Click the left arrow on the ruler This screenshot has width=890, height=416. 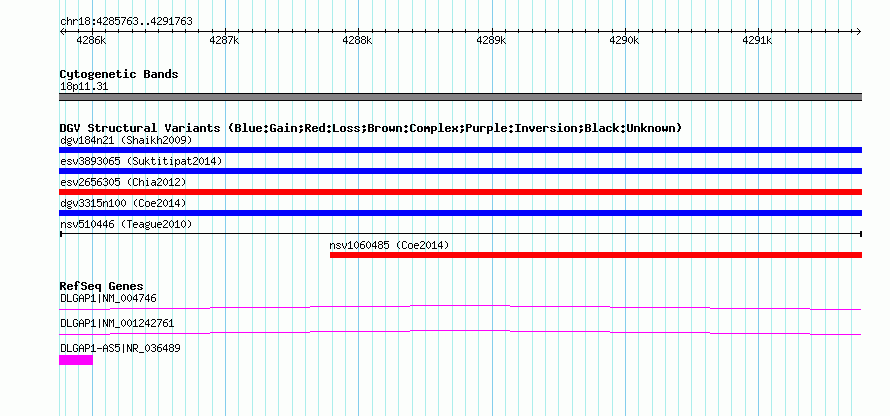(62, 31)
